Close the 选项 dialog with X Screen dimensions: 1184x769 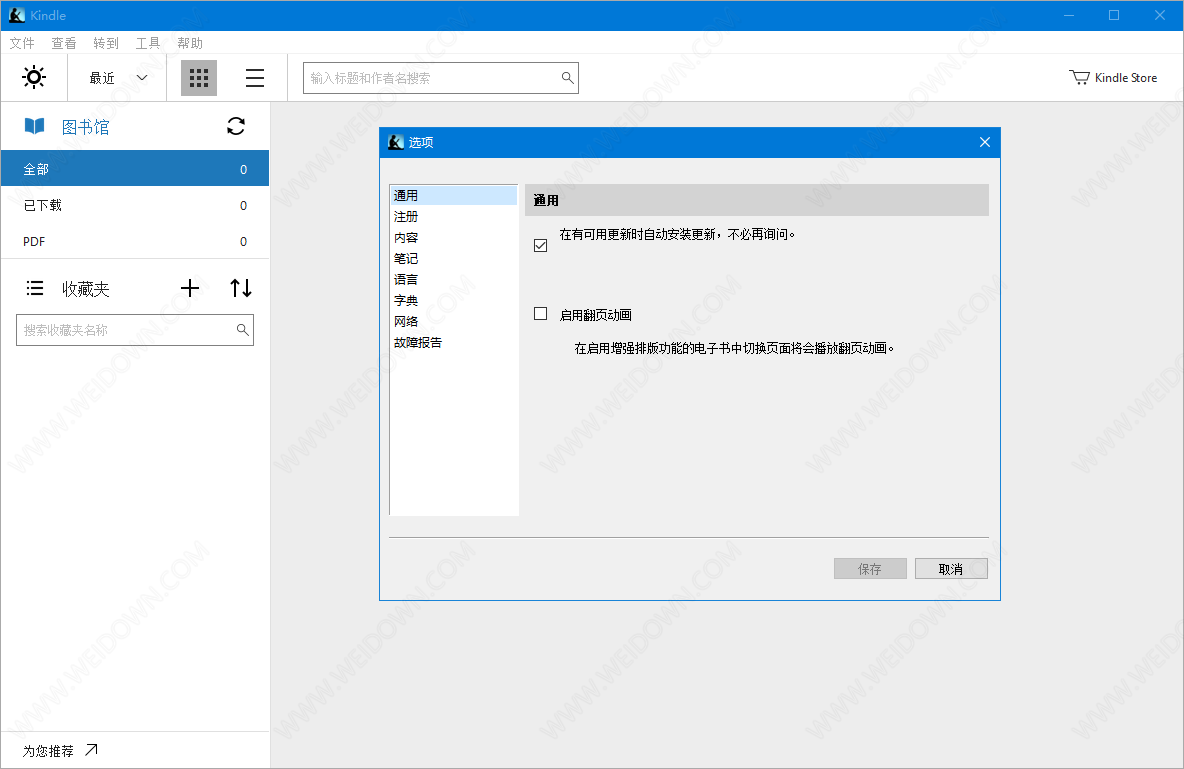[x=984, y=142]
